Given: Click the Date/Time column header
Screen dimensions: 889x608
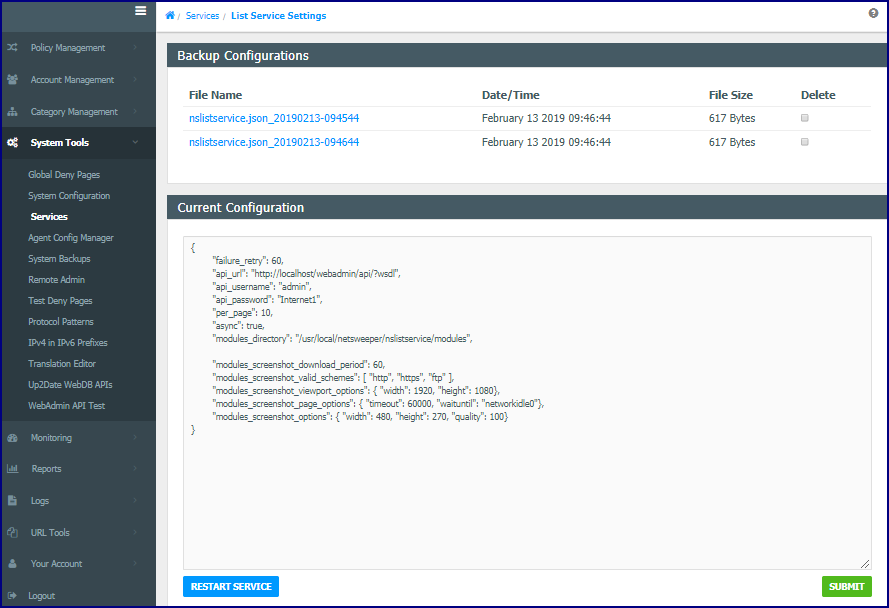Looking at the screenshot, I should pos(510,95).
